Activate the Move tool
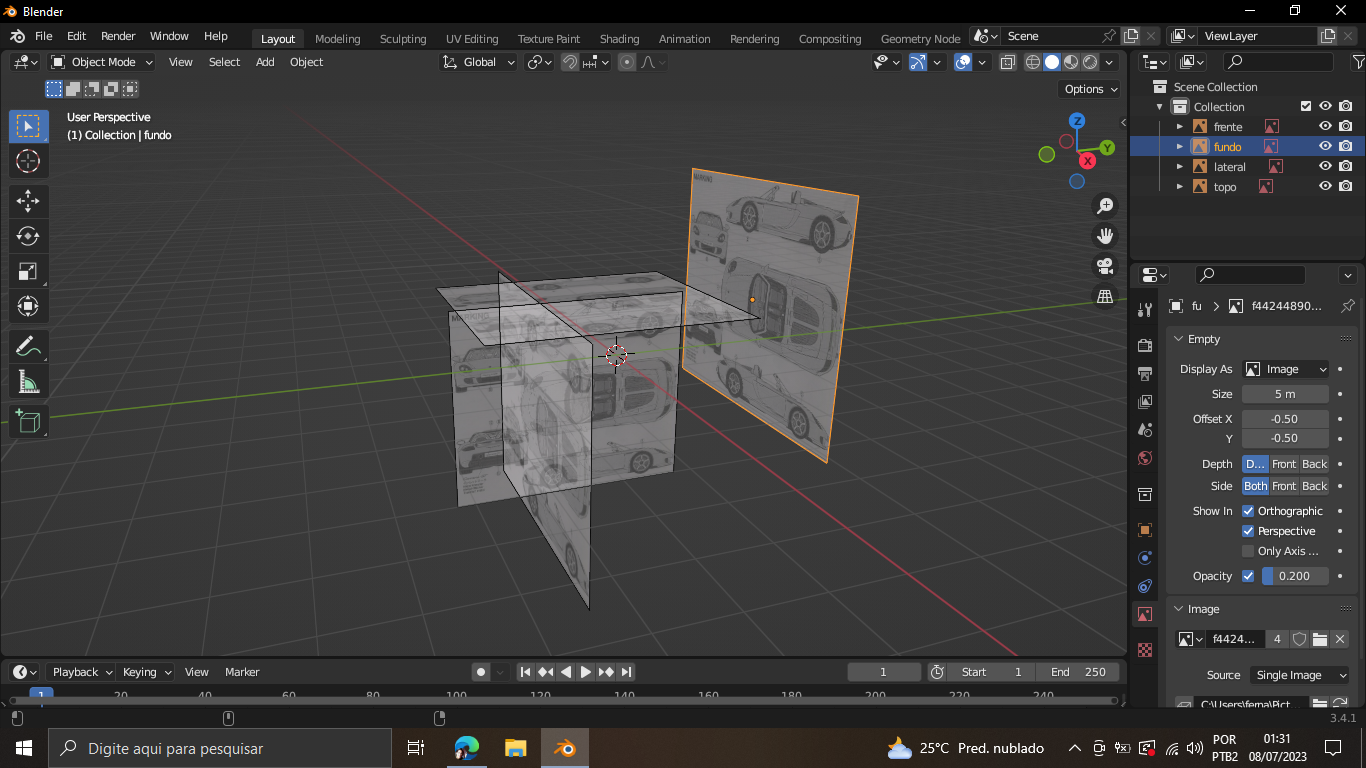This screenshot has height=768, width=1366. pyautogui.click(x=28, y=200)
